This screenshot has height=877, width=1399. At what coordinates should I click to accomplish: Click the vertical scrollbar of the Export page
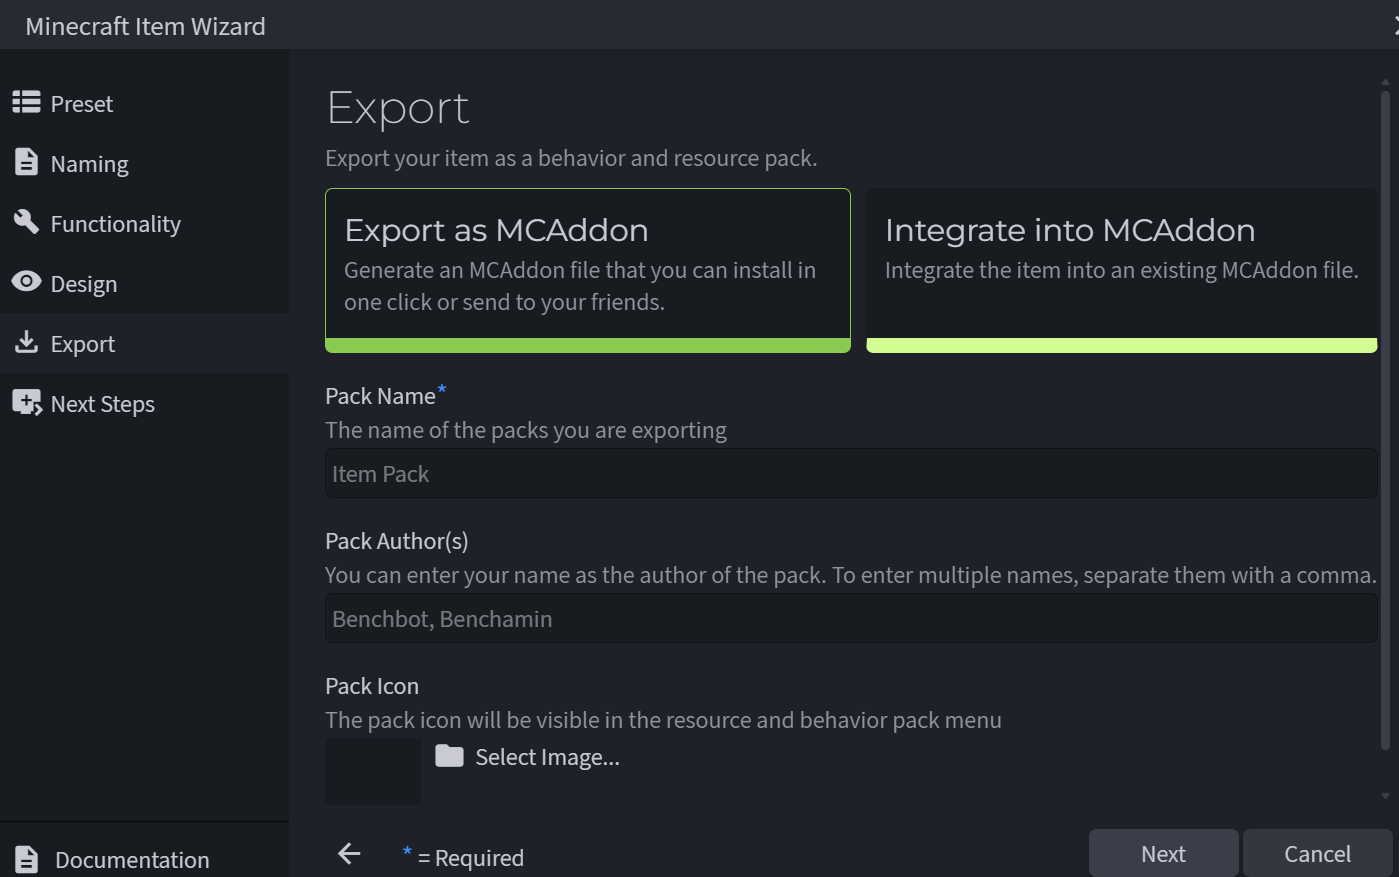click(x=1385, y=420)
